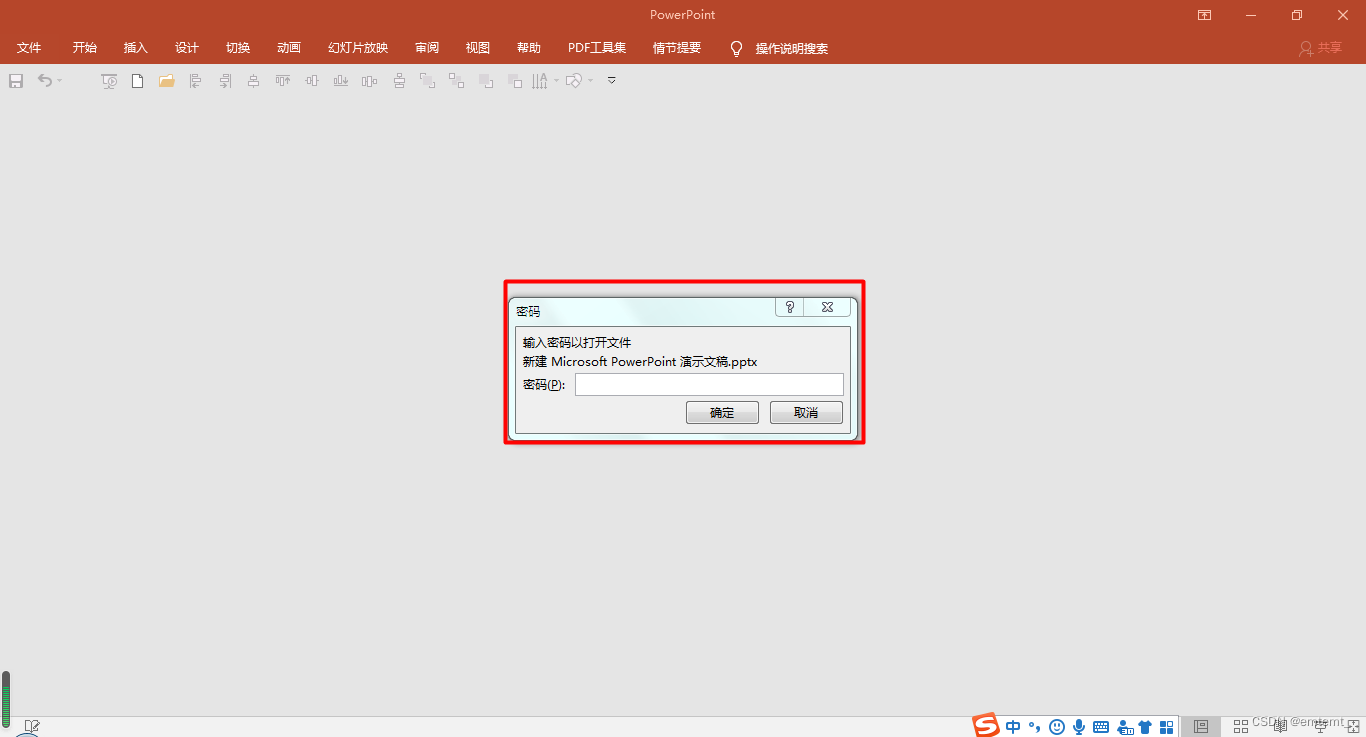
Task: Switch to the 设计 tab
Action: click(x=187, y=48)
